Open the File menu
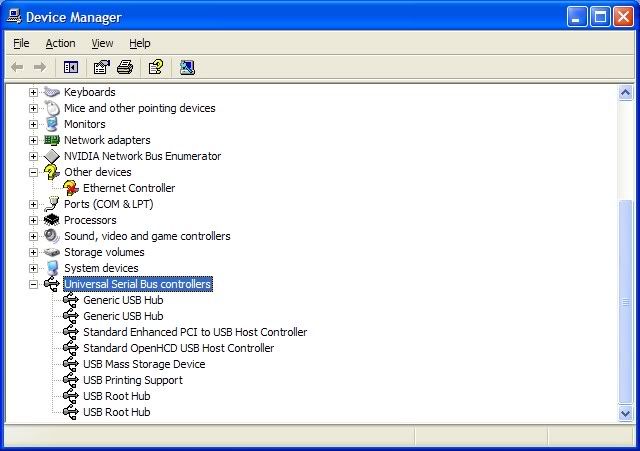 pos(21,43)
